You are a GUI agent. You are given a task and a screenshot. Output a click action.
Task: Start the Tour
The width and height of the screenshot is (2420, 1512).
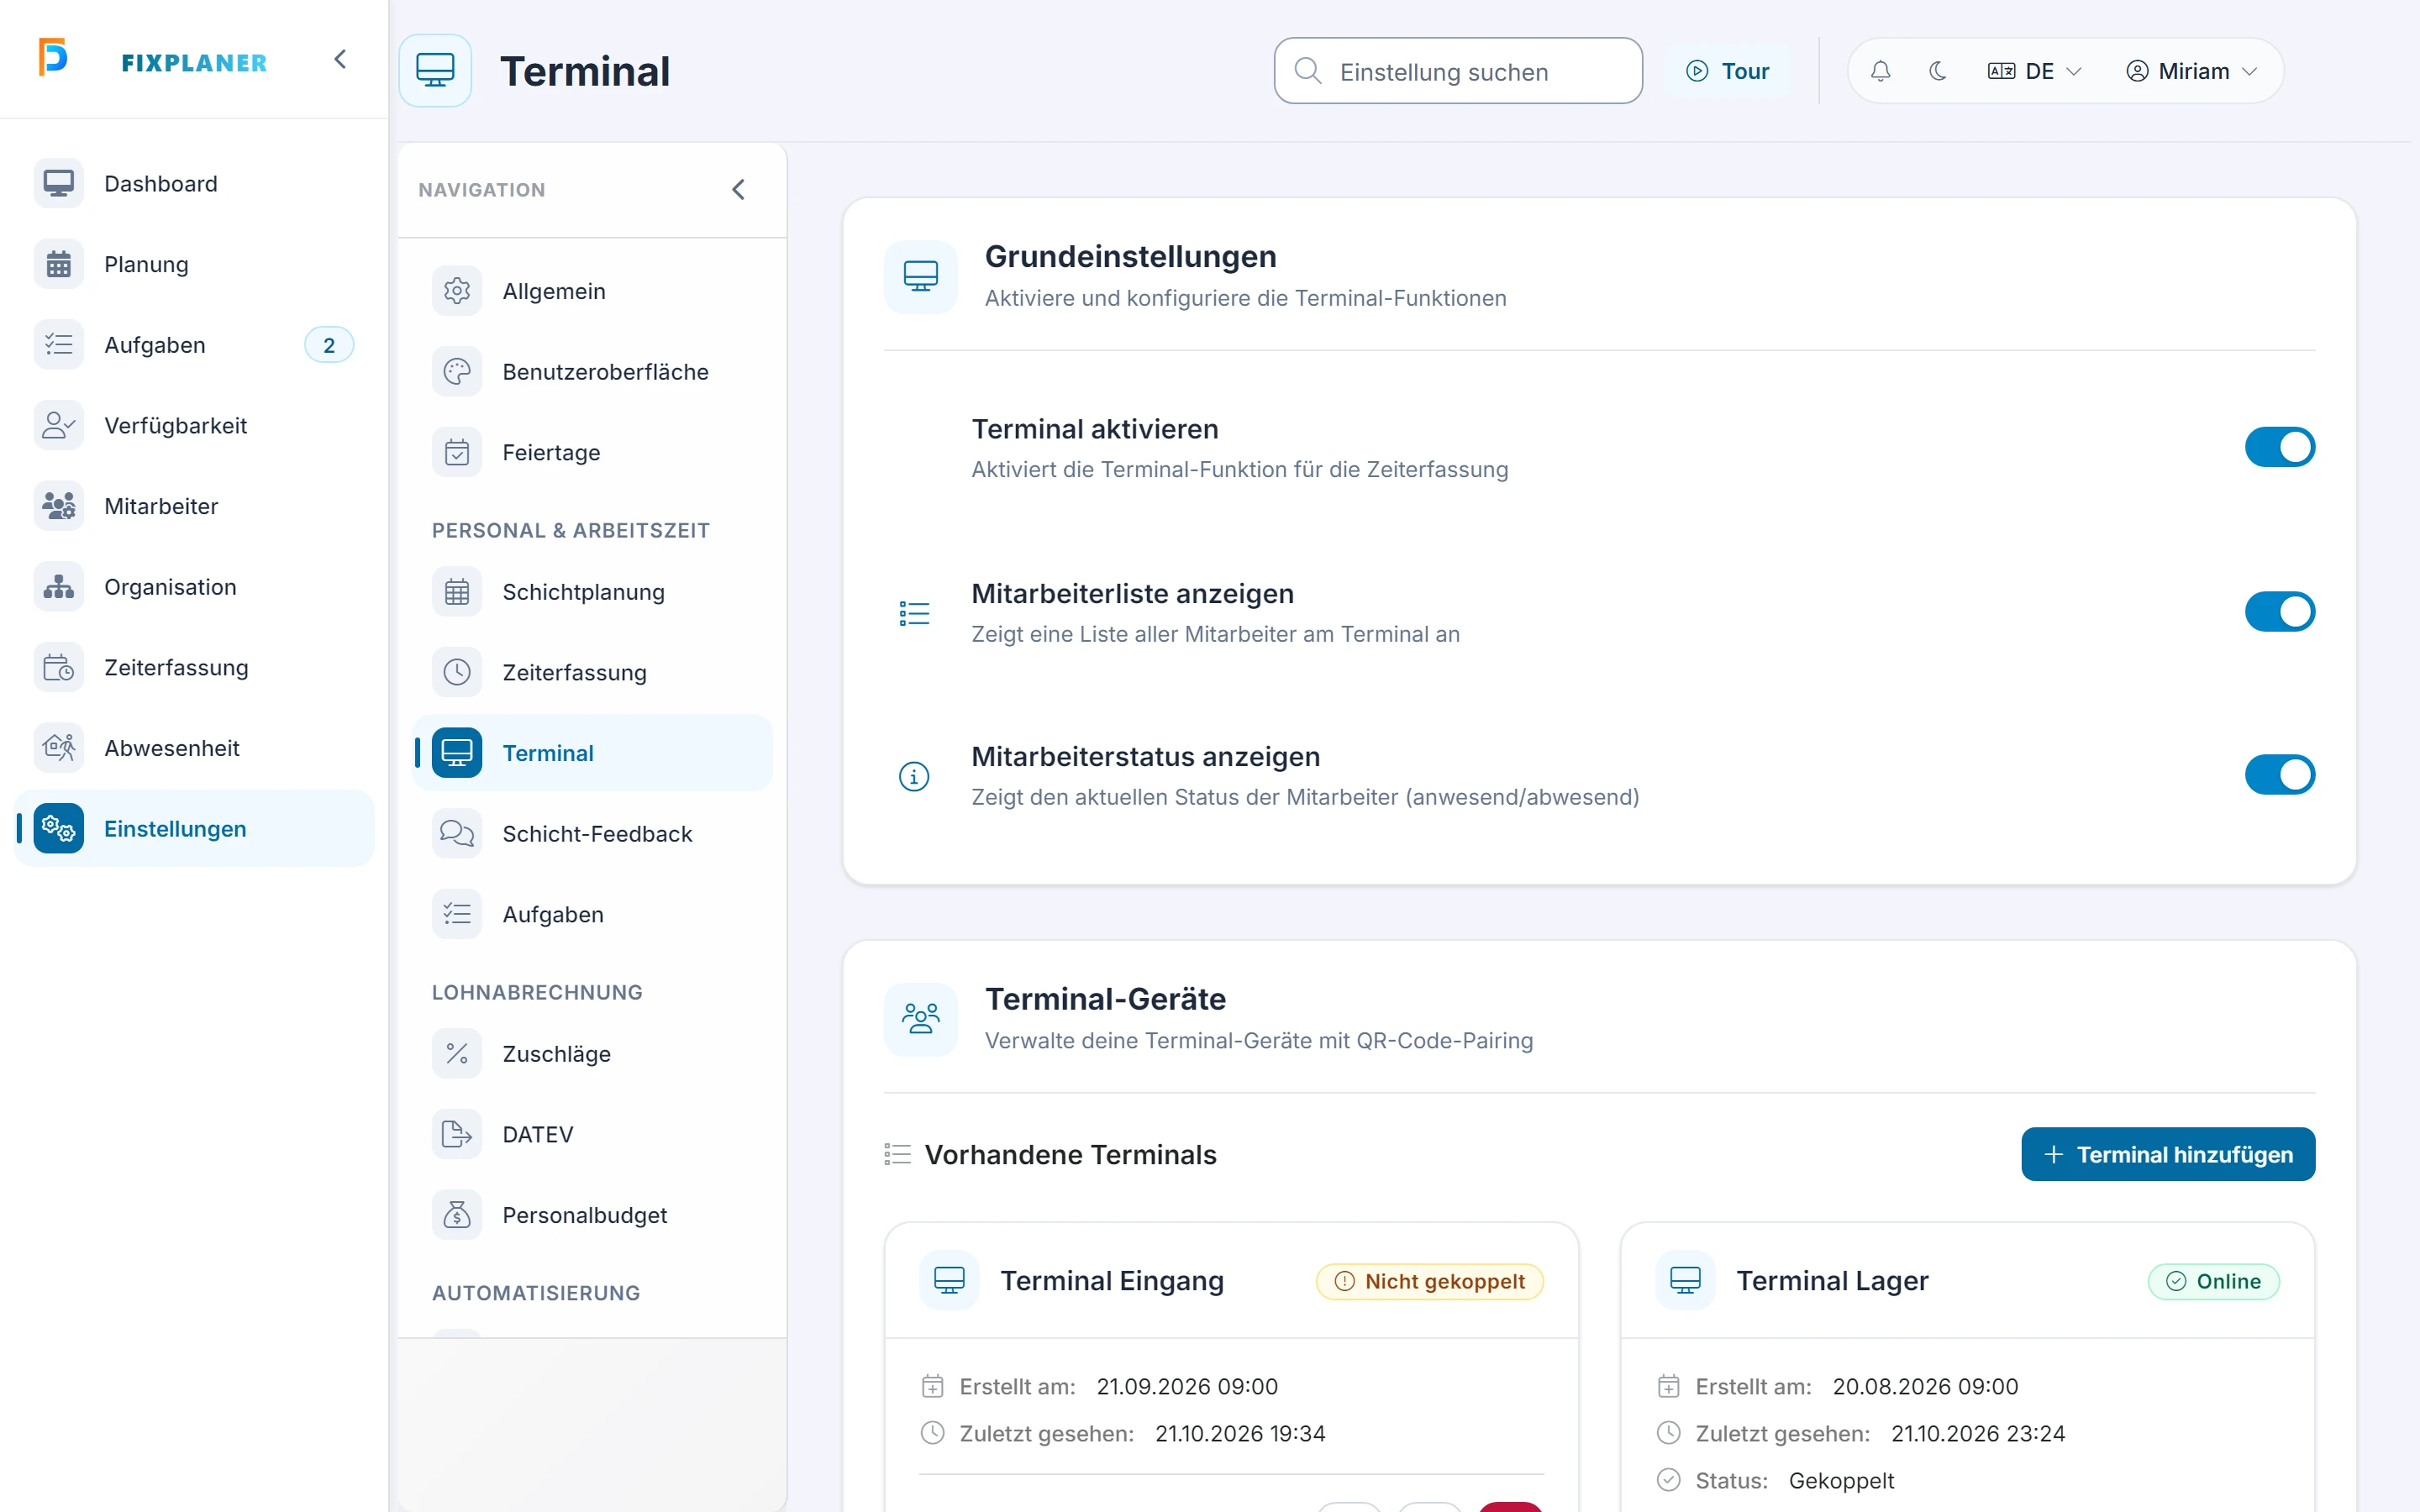[1728, 71]
